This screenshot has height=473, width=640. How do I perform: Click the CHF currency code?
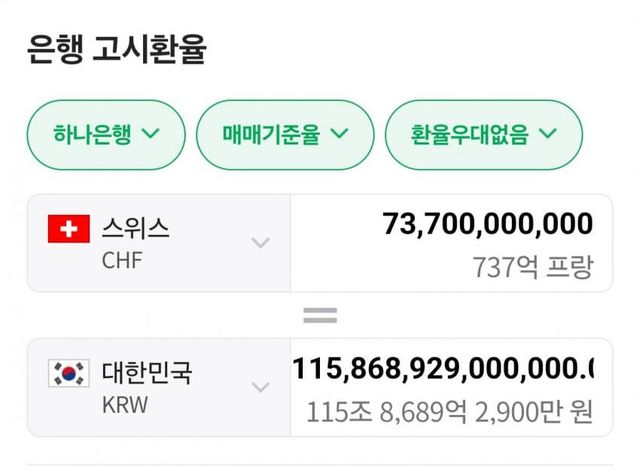coord(121,260)
